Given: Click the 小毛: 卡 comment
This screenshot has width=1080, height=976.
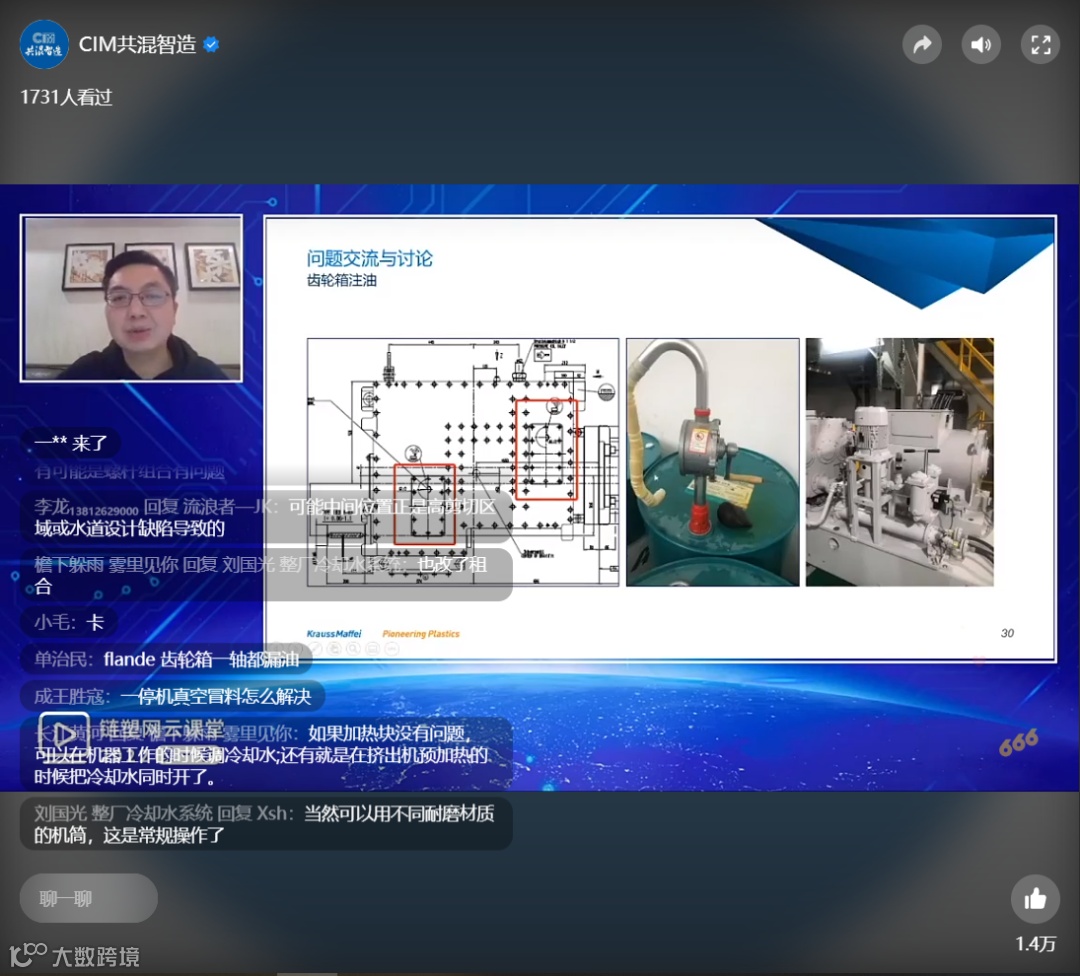Looking at the screenshot, I should coord(69,622).
